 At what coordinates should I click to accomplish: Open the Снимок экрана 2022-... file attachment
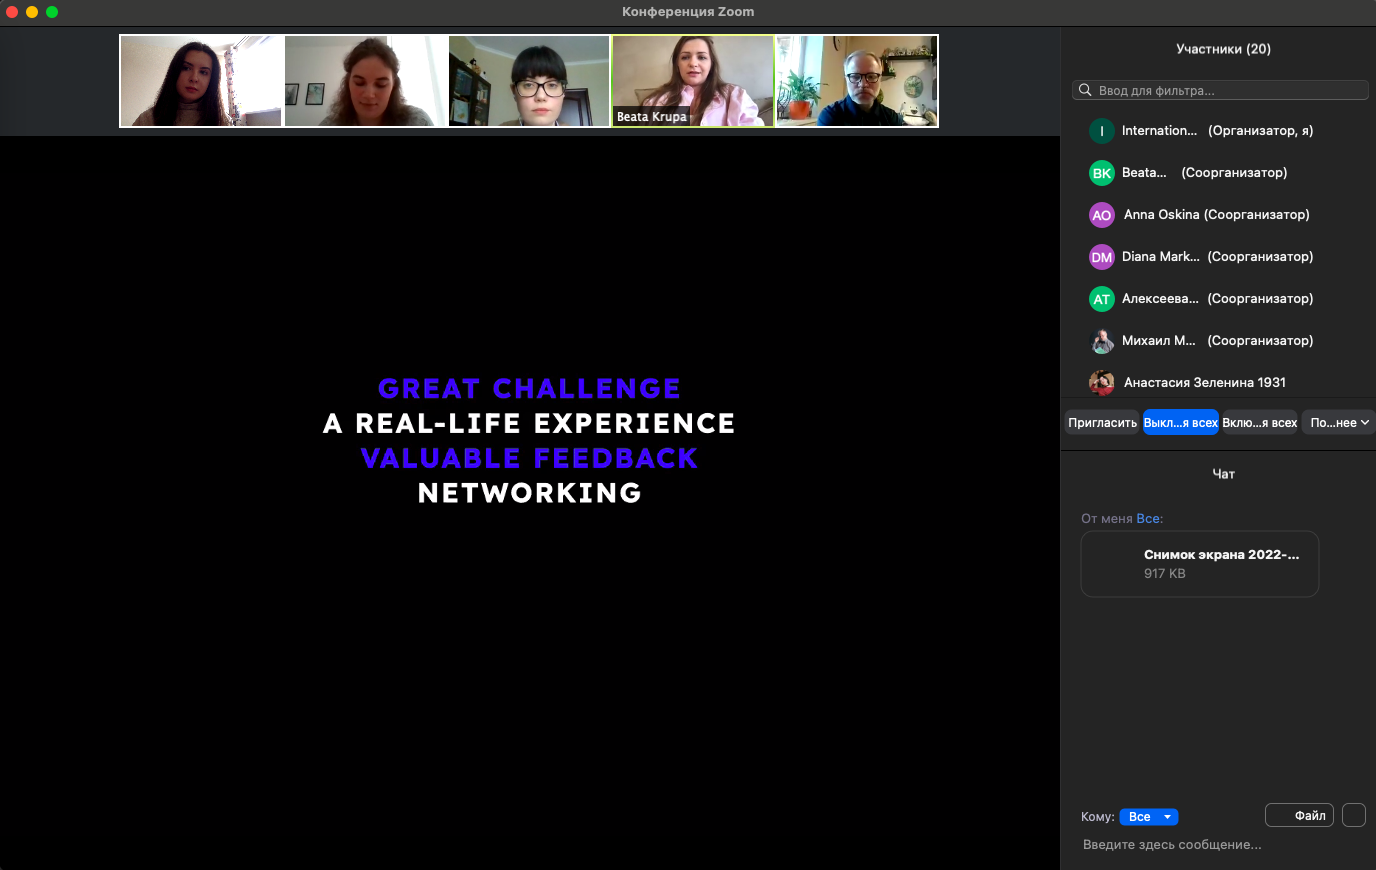tap(1200, 564)
